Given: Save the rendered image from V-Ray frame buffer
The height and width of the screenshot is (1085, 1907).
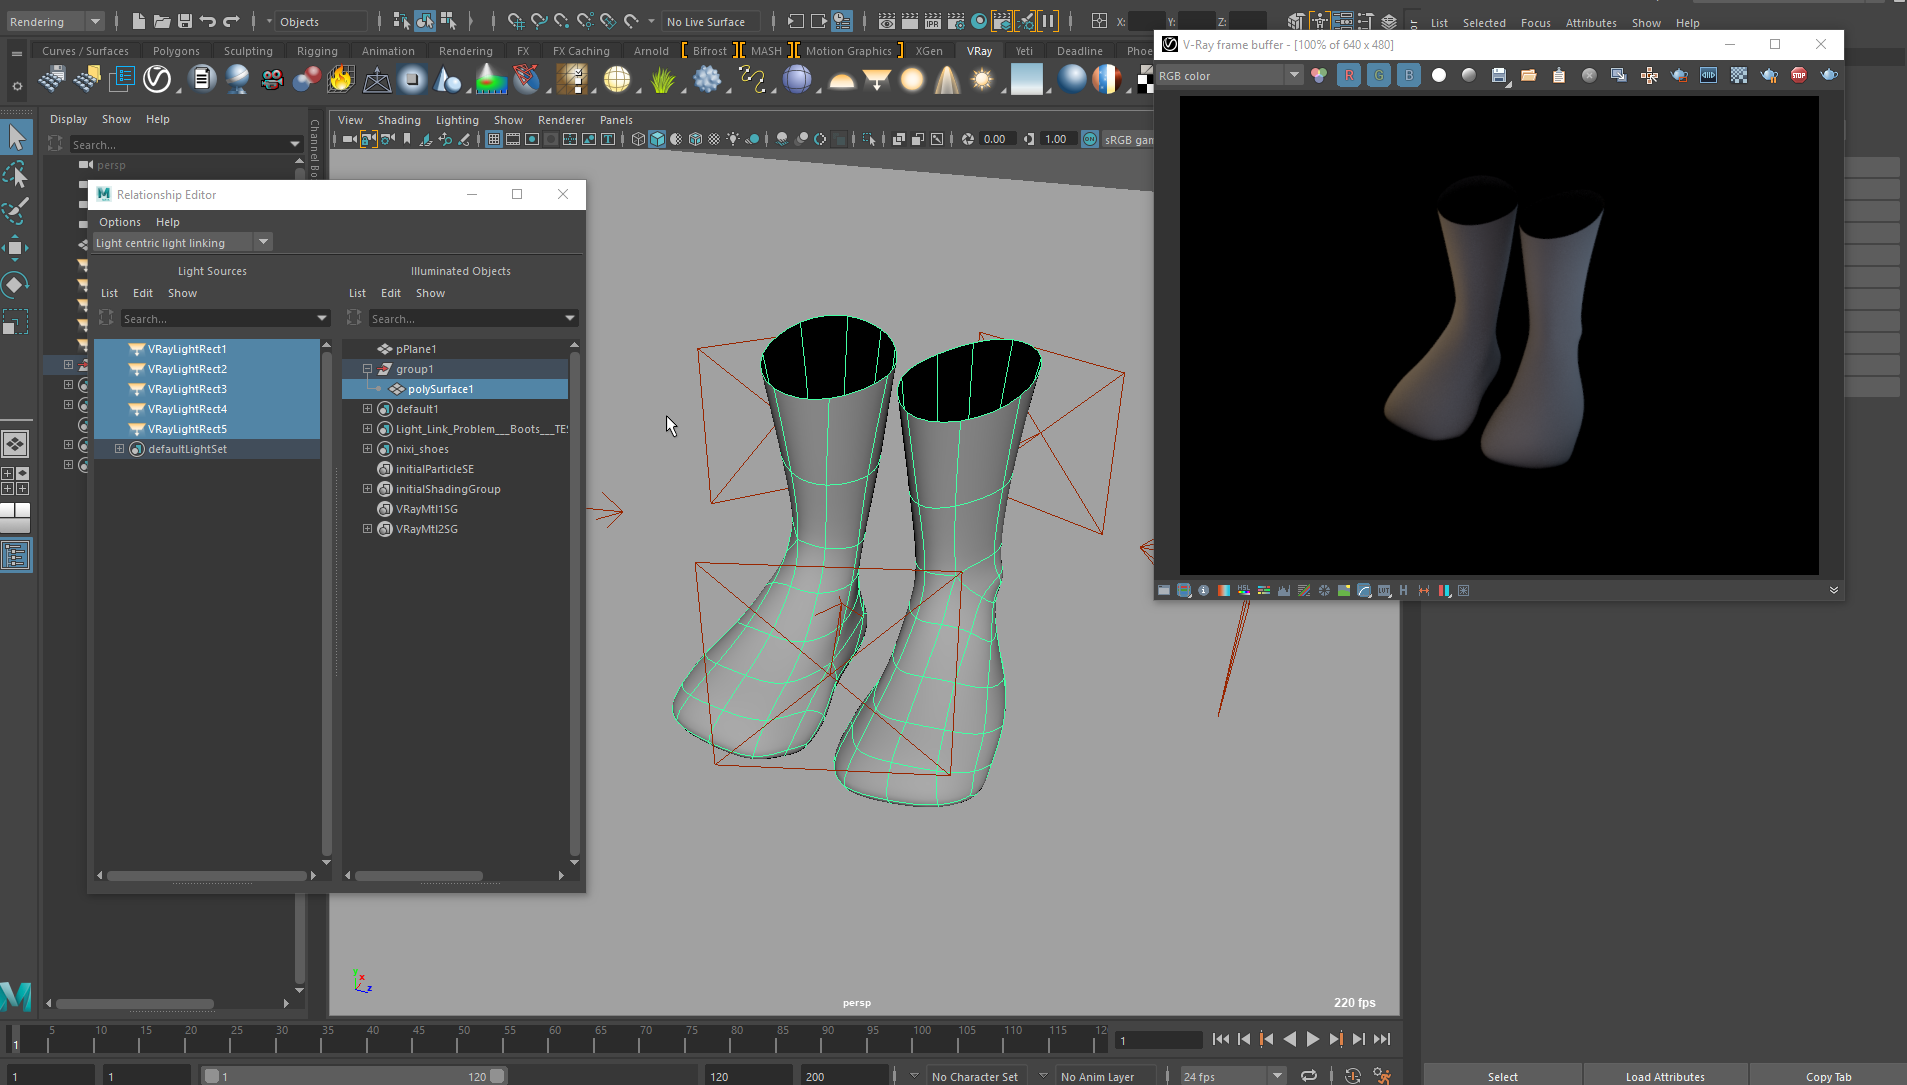Looking at the screenshot, I should tap(1498, 75).
